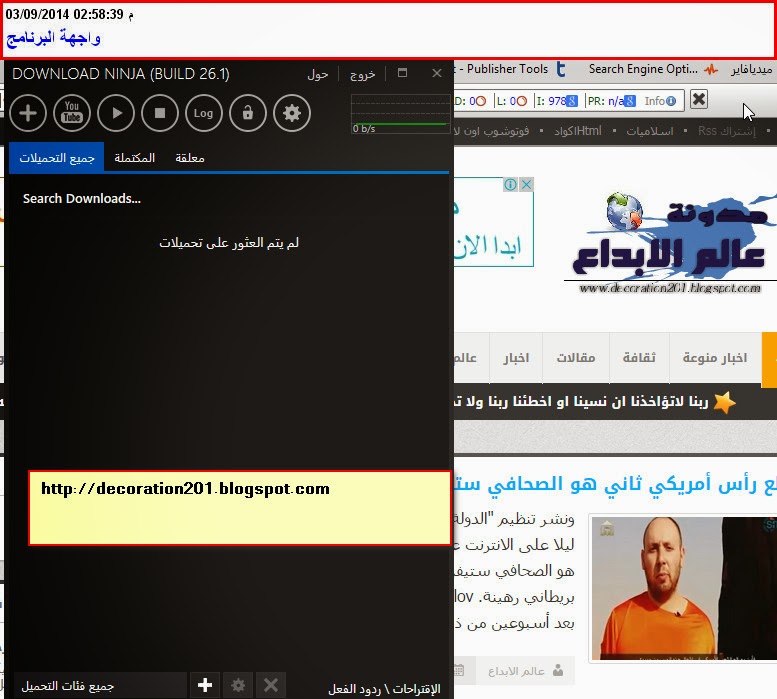Click the L: 0 links indicator
This screenshot has height=699, width=777.
tap(512, 101)
